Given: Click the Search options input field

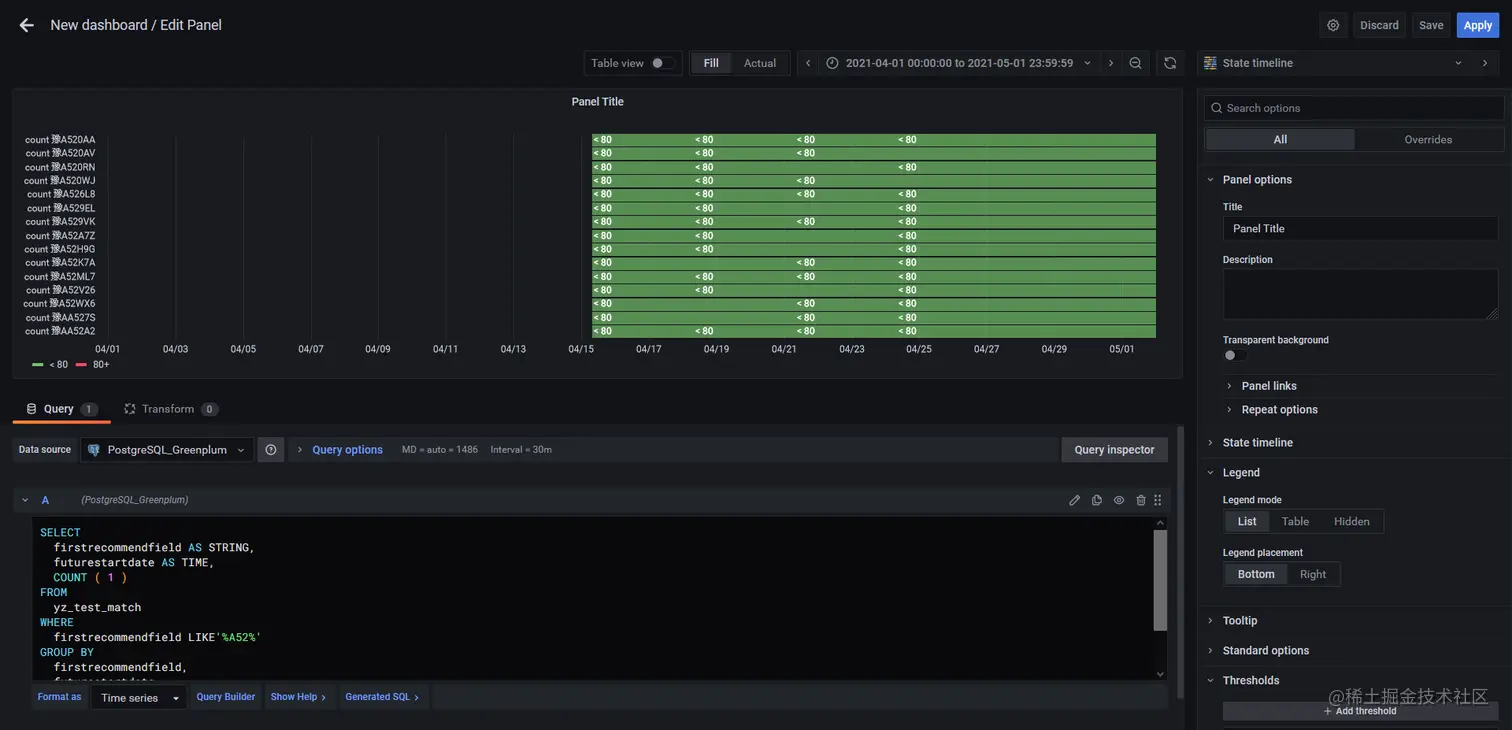Looking at the screenshot, I should coord(1354,108).
